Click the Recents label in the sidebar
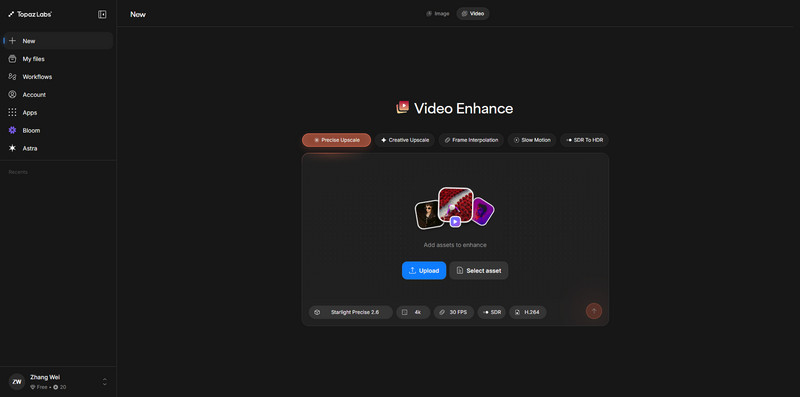The height and width of the screenshot is (397, 800). coord(18,172)
